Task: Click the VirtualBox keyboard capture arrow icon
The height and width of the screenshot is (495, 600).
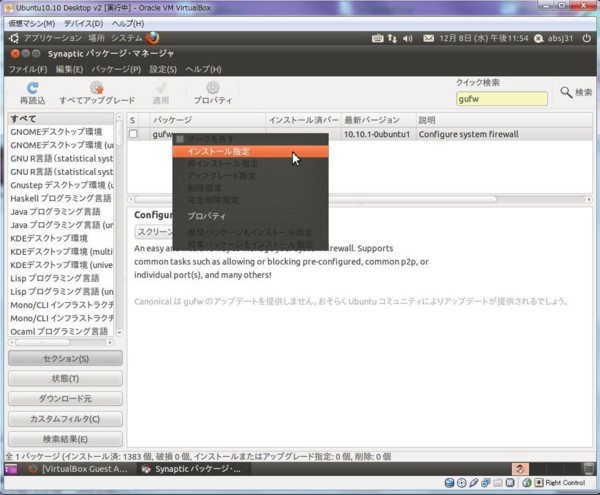Action: (539, 483)
